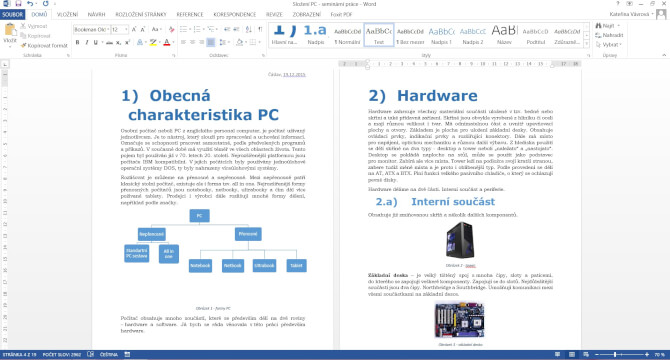Open the SOUBOR file menu
Screen dimensions: 670x360
[x=12, y=15]
